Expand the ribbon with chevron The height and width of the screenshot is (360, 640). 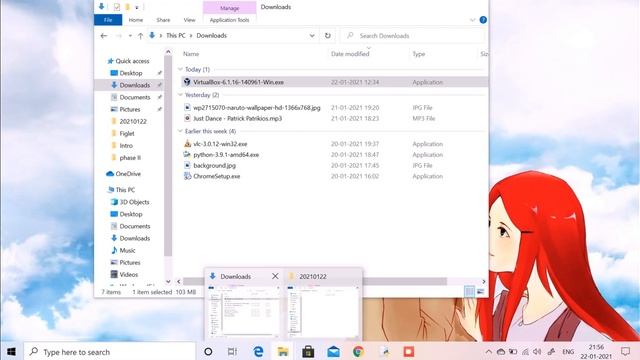[x=472, y=20]
